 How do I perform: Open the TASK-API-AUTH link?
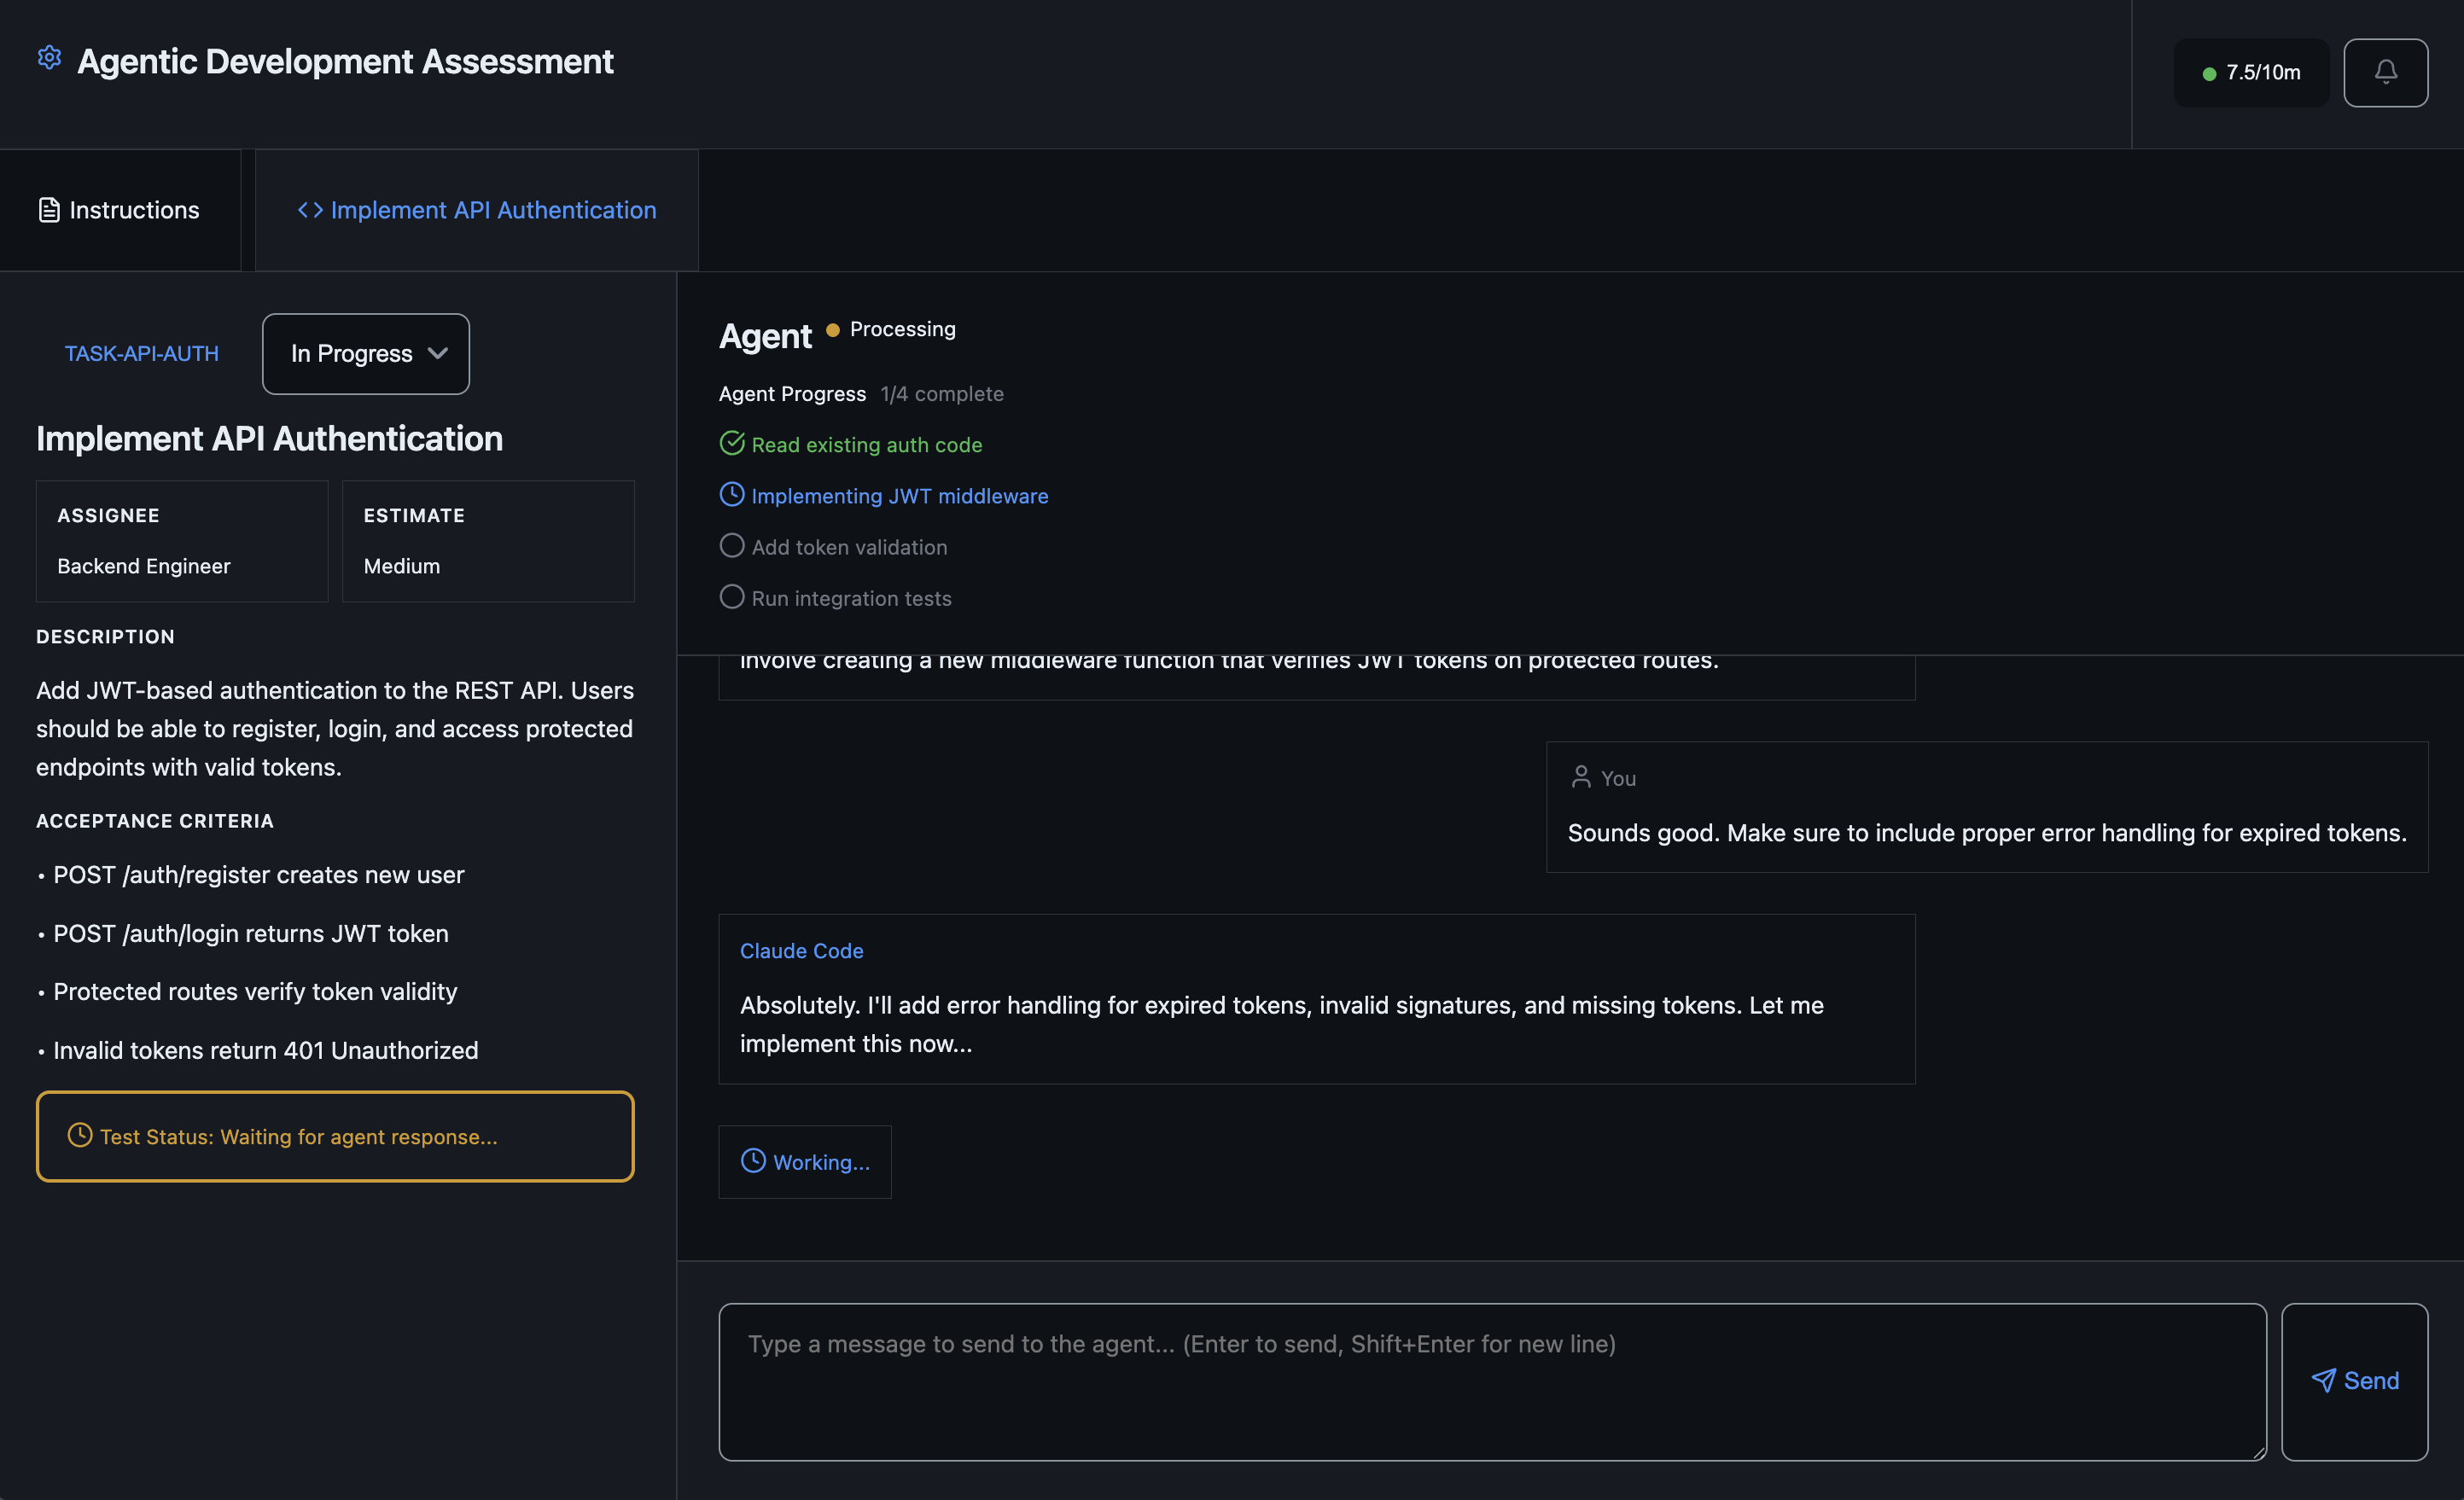[x=141, y=353]
